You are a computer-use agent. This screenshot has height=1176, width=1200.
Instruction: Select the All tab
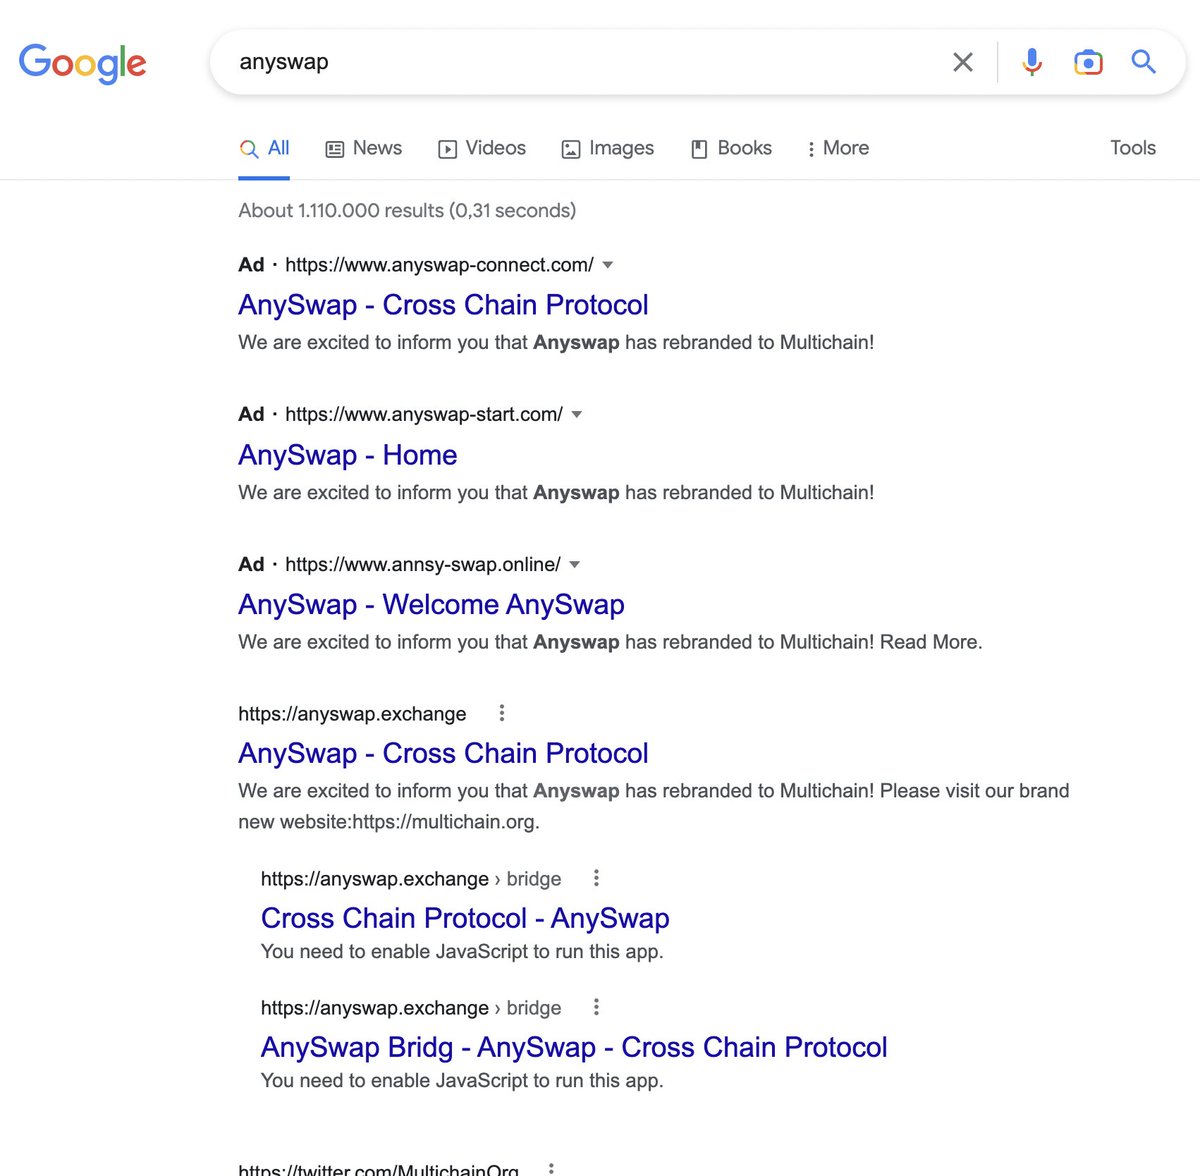point(264,148)
